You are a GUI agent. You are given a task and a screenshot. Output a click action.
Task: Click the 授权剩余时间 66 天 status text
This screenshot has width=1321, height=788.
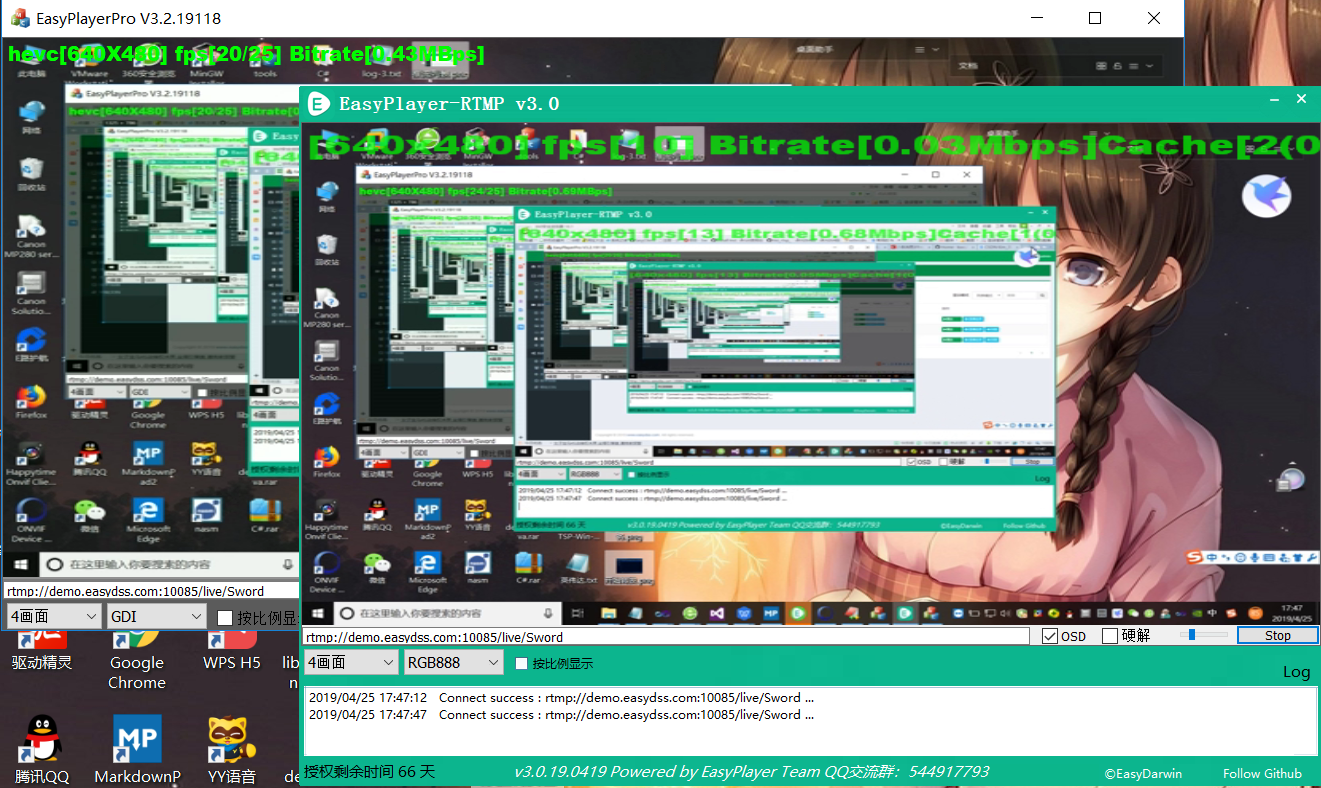point(369,772)
